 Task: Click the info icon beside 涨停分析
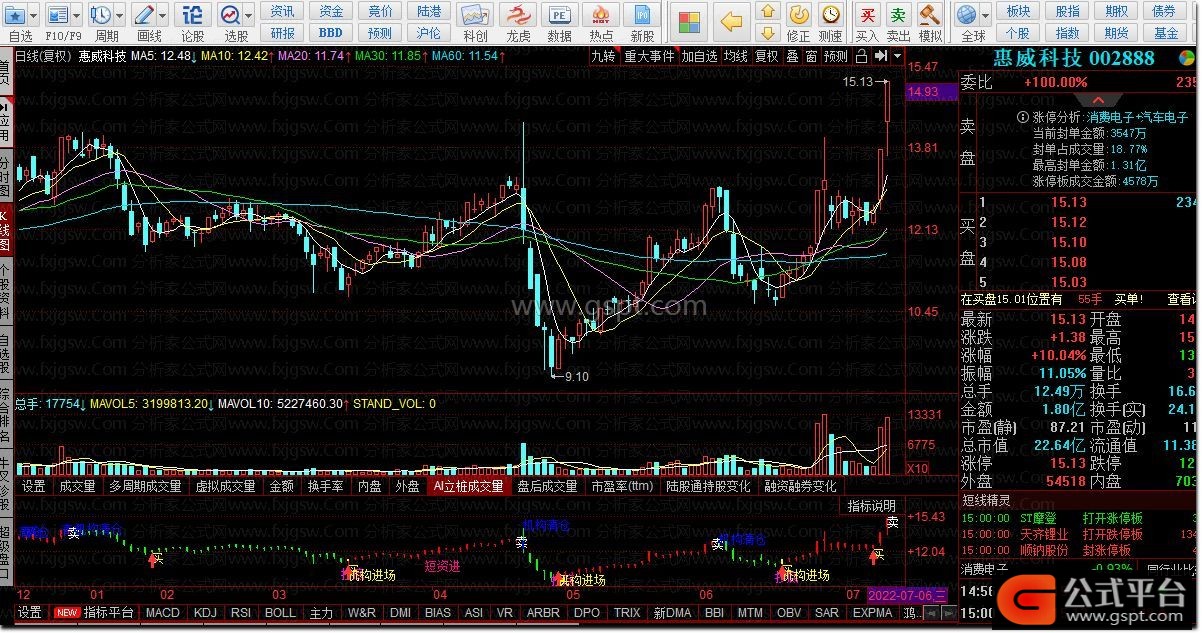tap(1022, 117)
